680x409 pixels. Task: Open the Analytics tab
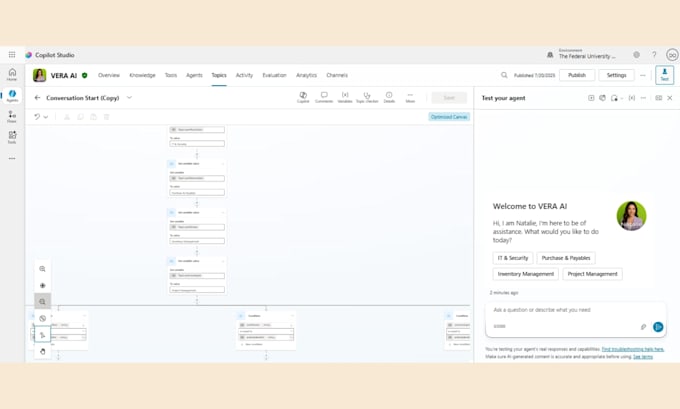pyautogui.click(x=307, y=75)
